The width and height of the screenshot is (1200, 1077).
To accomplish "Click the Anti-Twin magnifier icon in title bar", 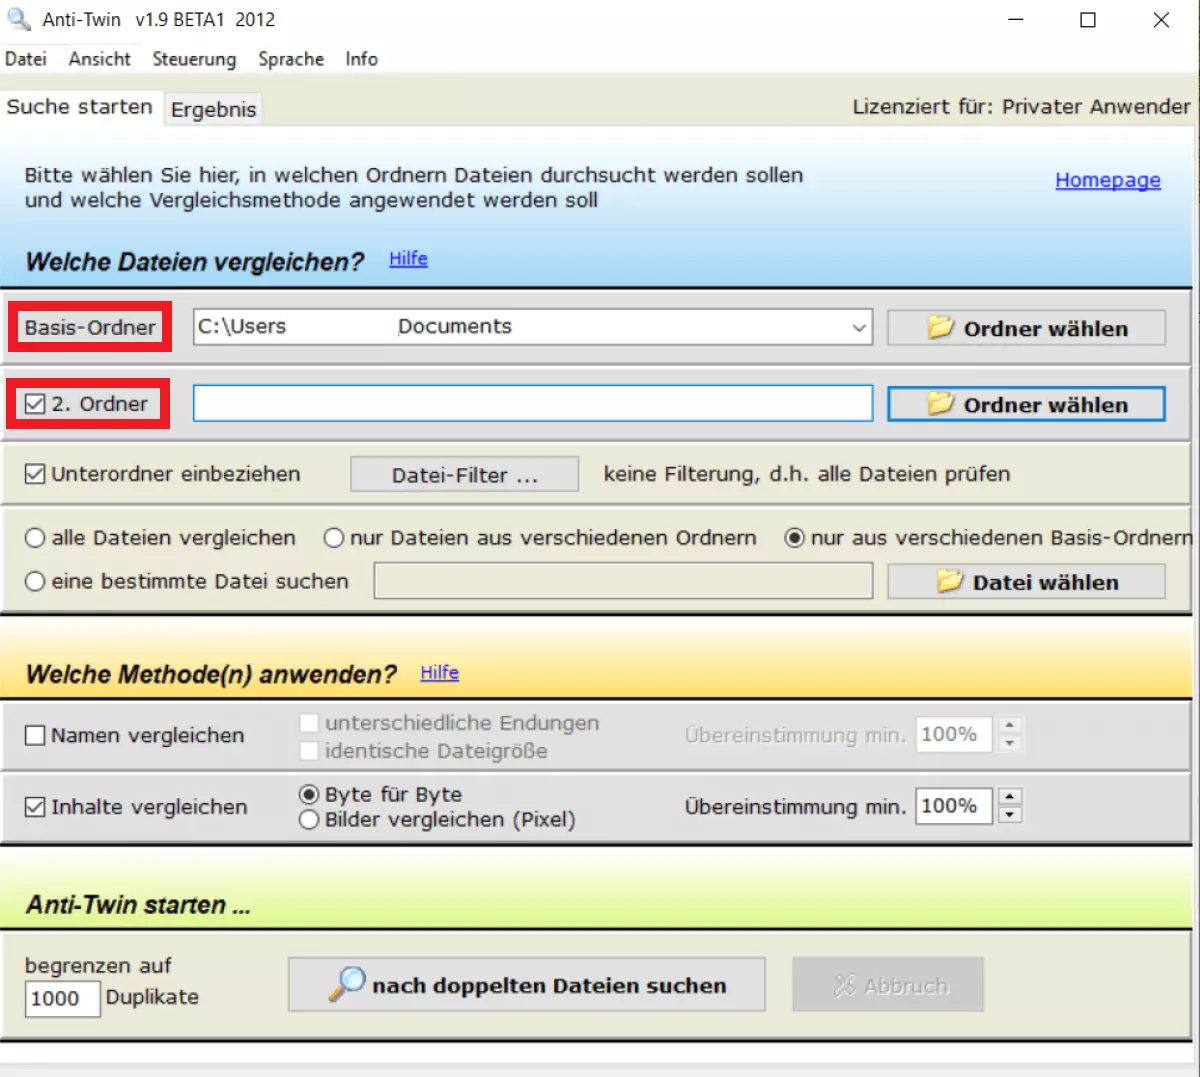I will [19, 19].
